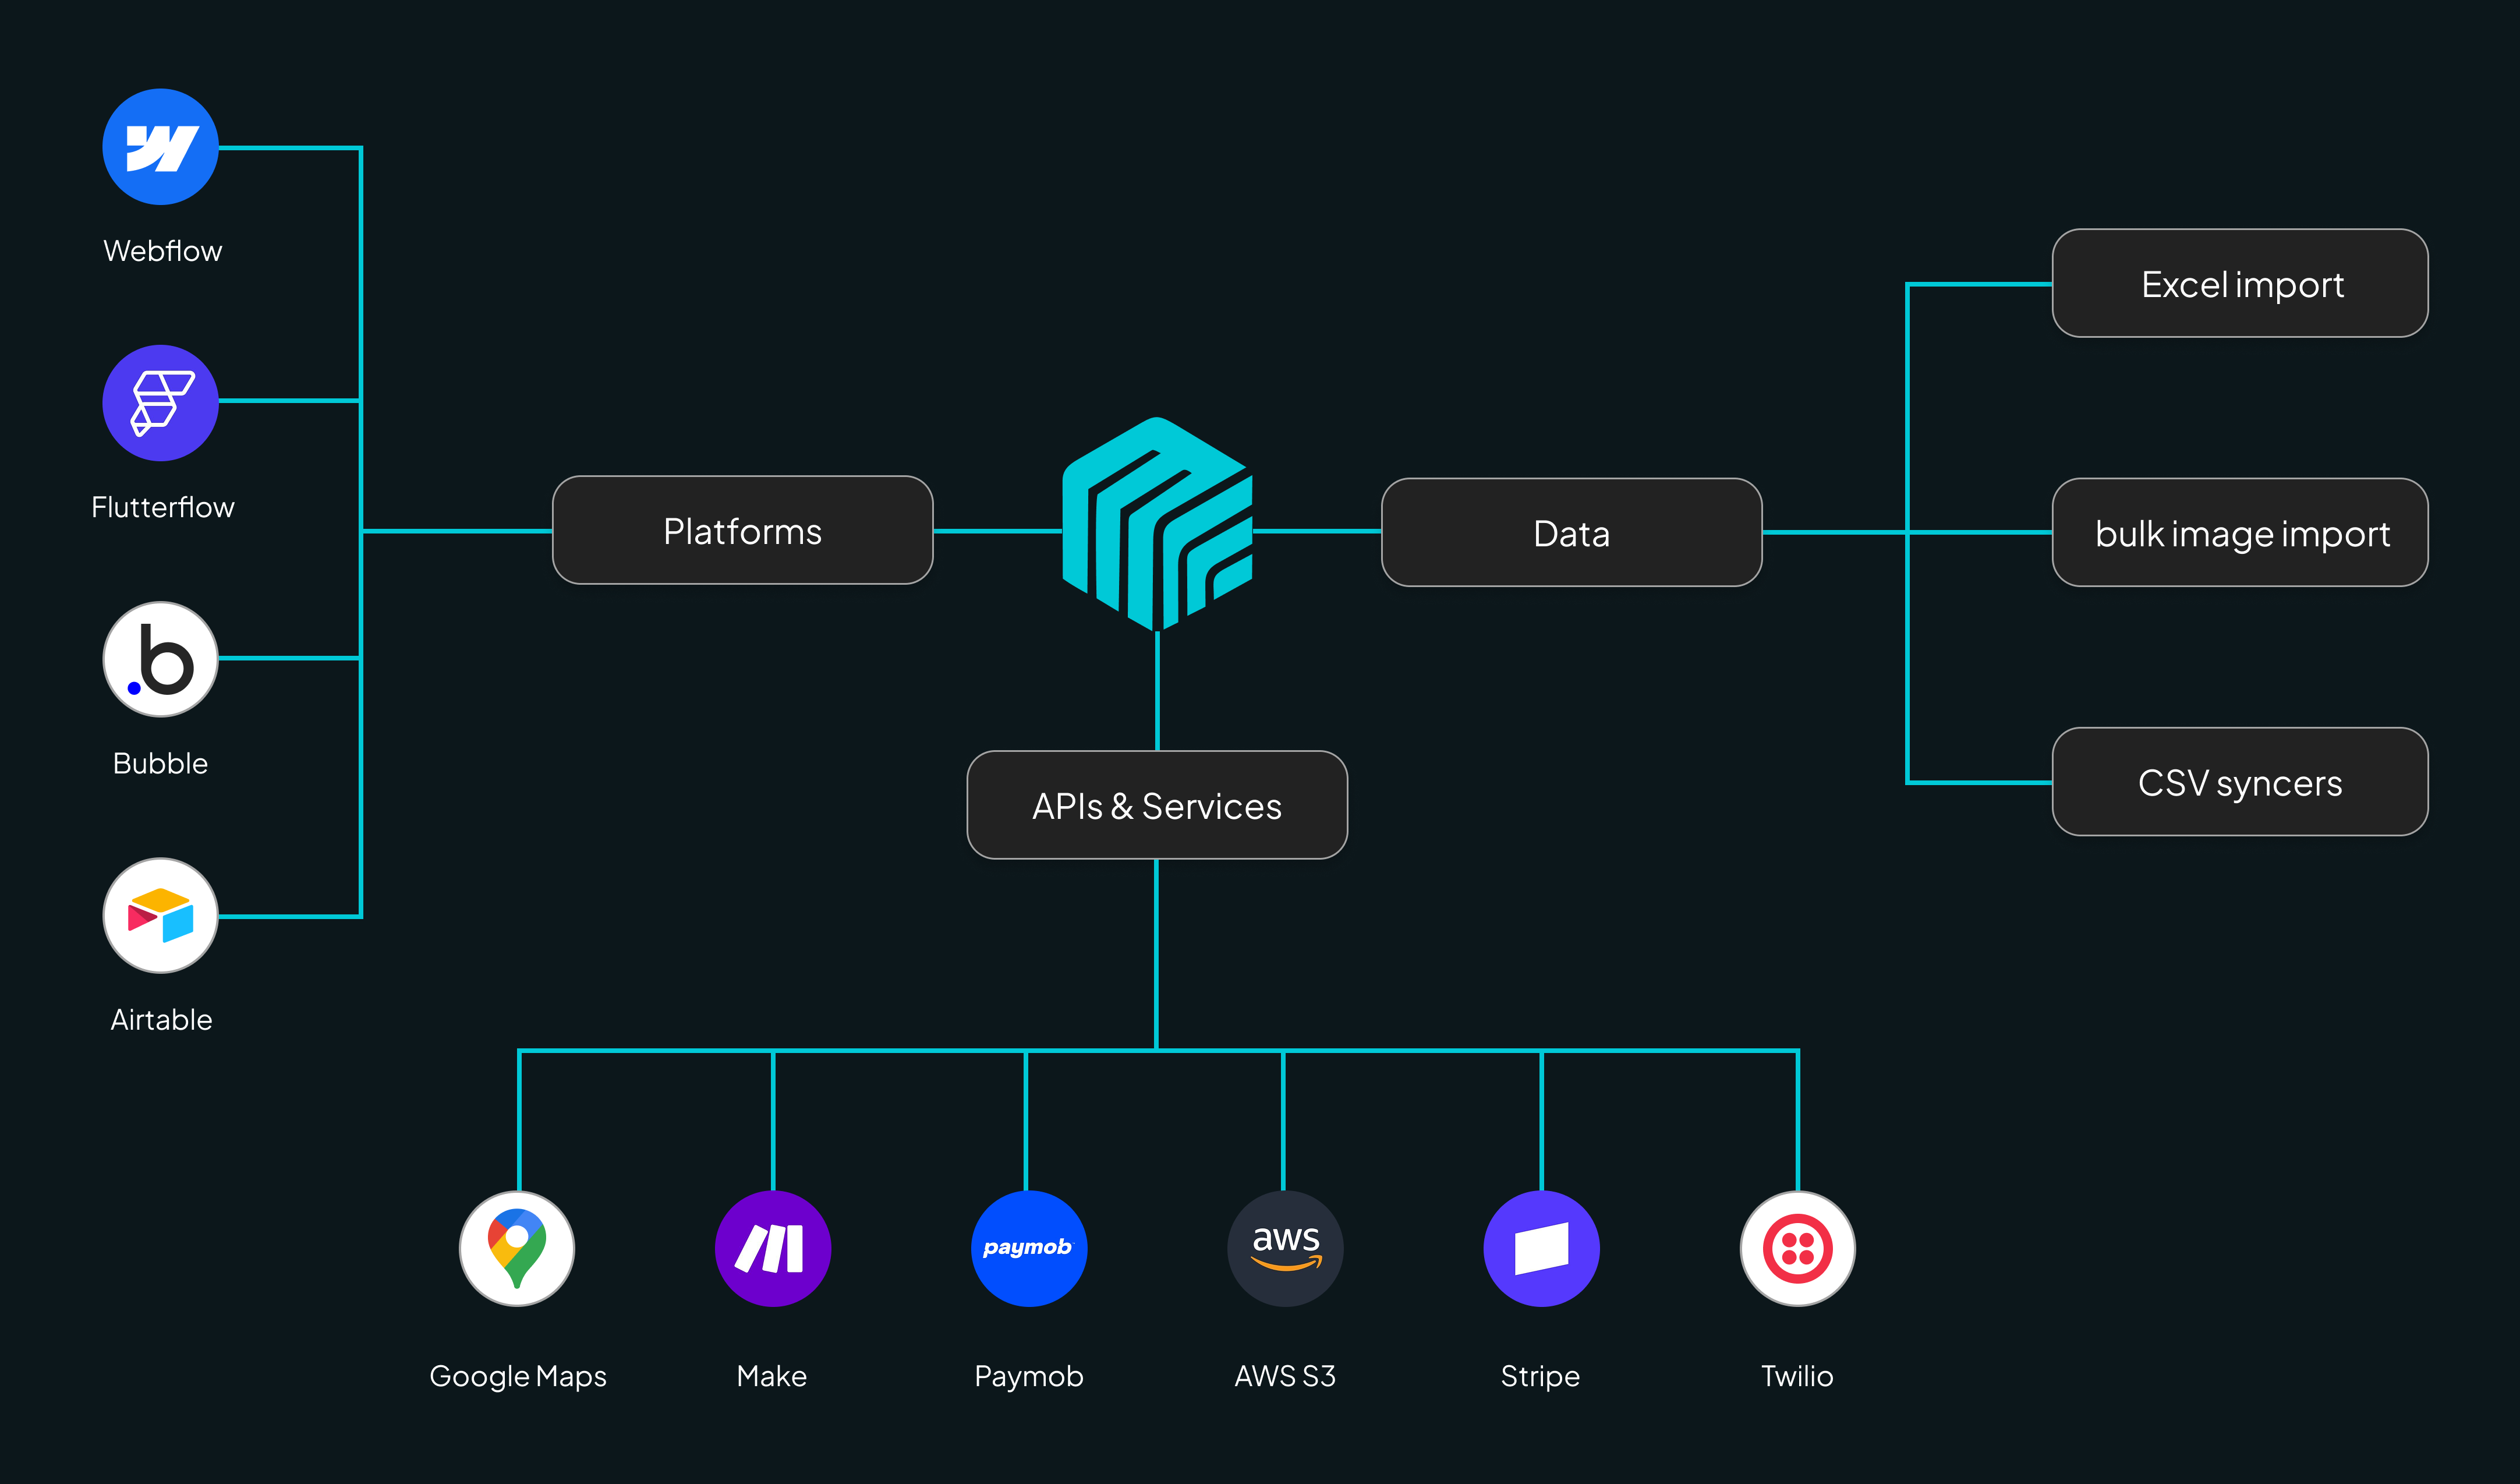Click the Twilio text label
Screen dimensions: 2520x1484
1797,1376
